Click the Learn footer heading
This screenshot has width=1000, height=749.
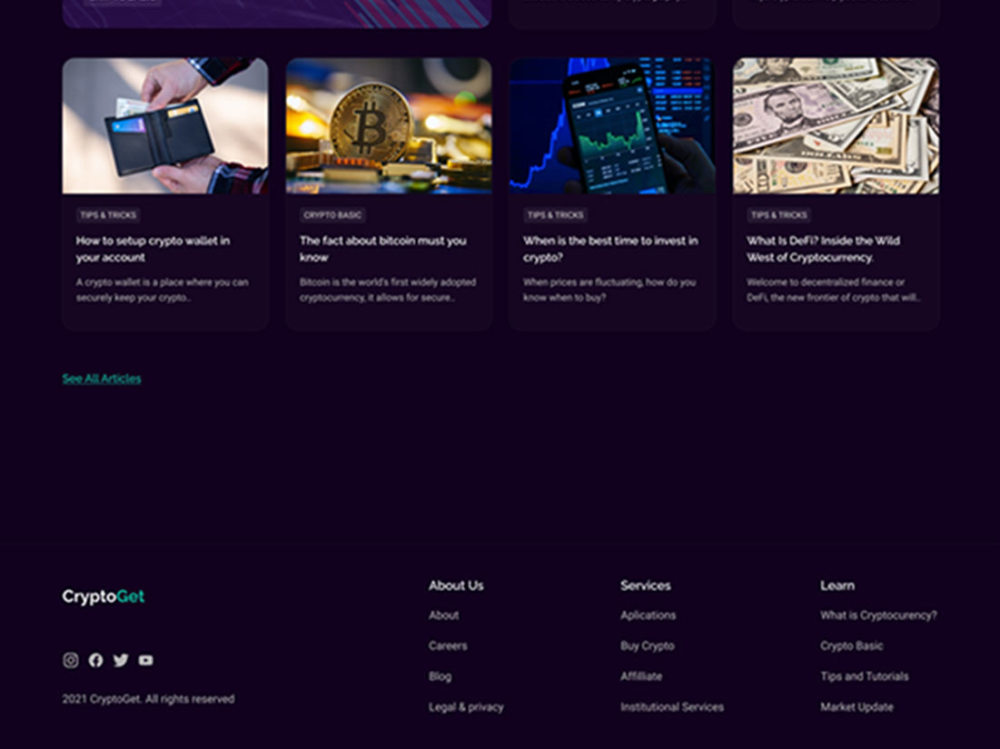pyautogui.click(x=837, y=585)
